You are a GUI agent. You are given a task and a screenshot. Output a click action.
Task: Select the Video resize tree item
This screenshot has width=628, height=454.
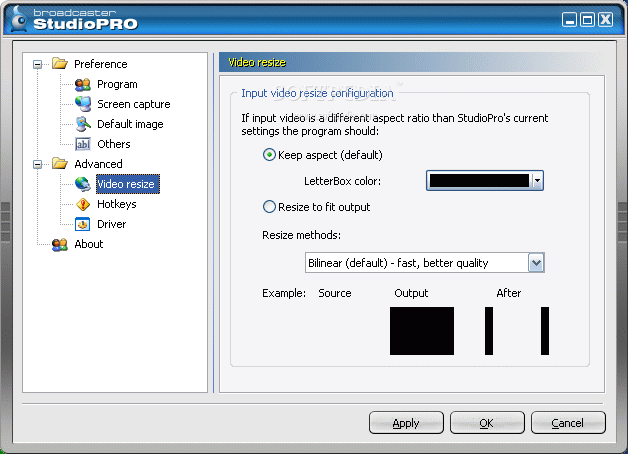(128, 184)
